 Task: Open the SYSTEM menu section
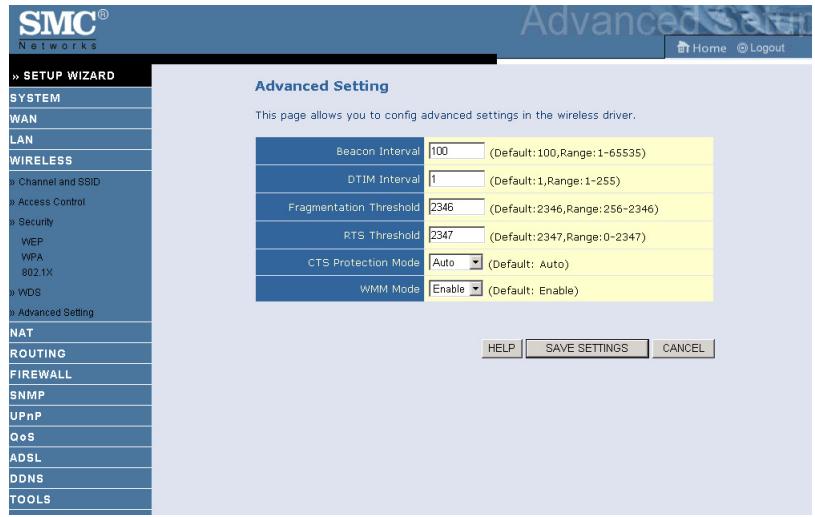click(x=80, y=98)
